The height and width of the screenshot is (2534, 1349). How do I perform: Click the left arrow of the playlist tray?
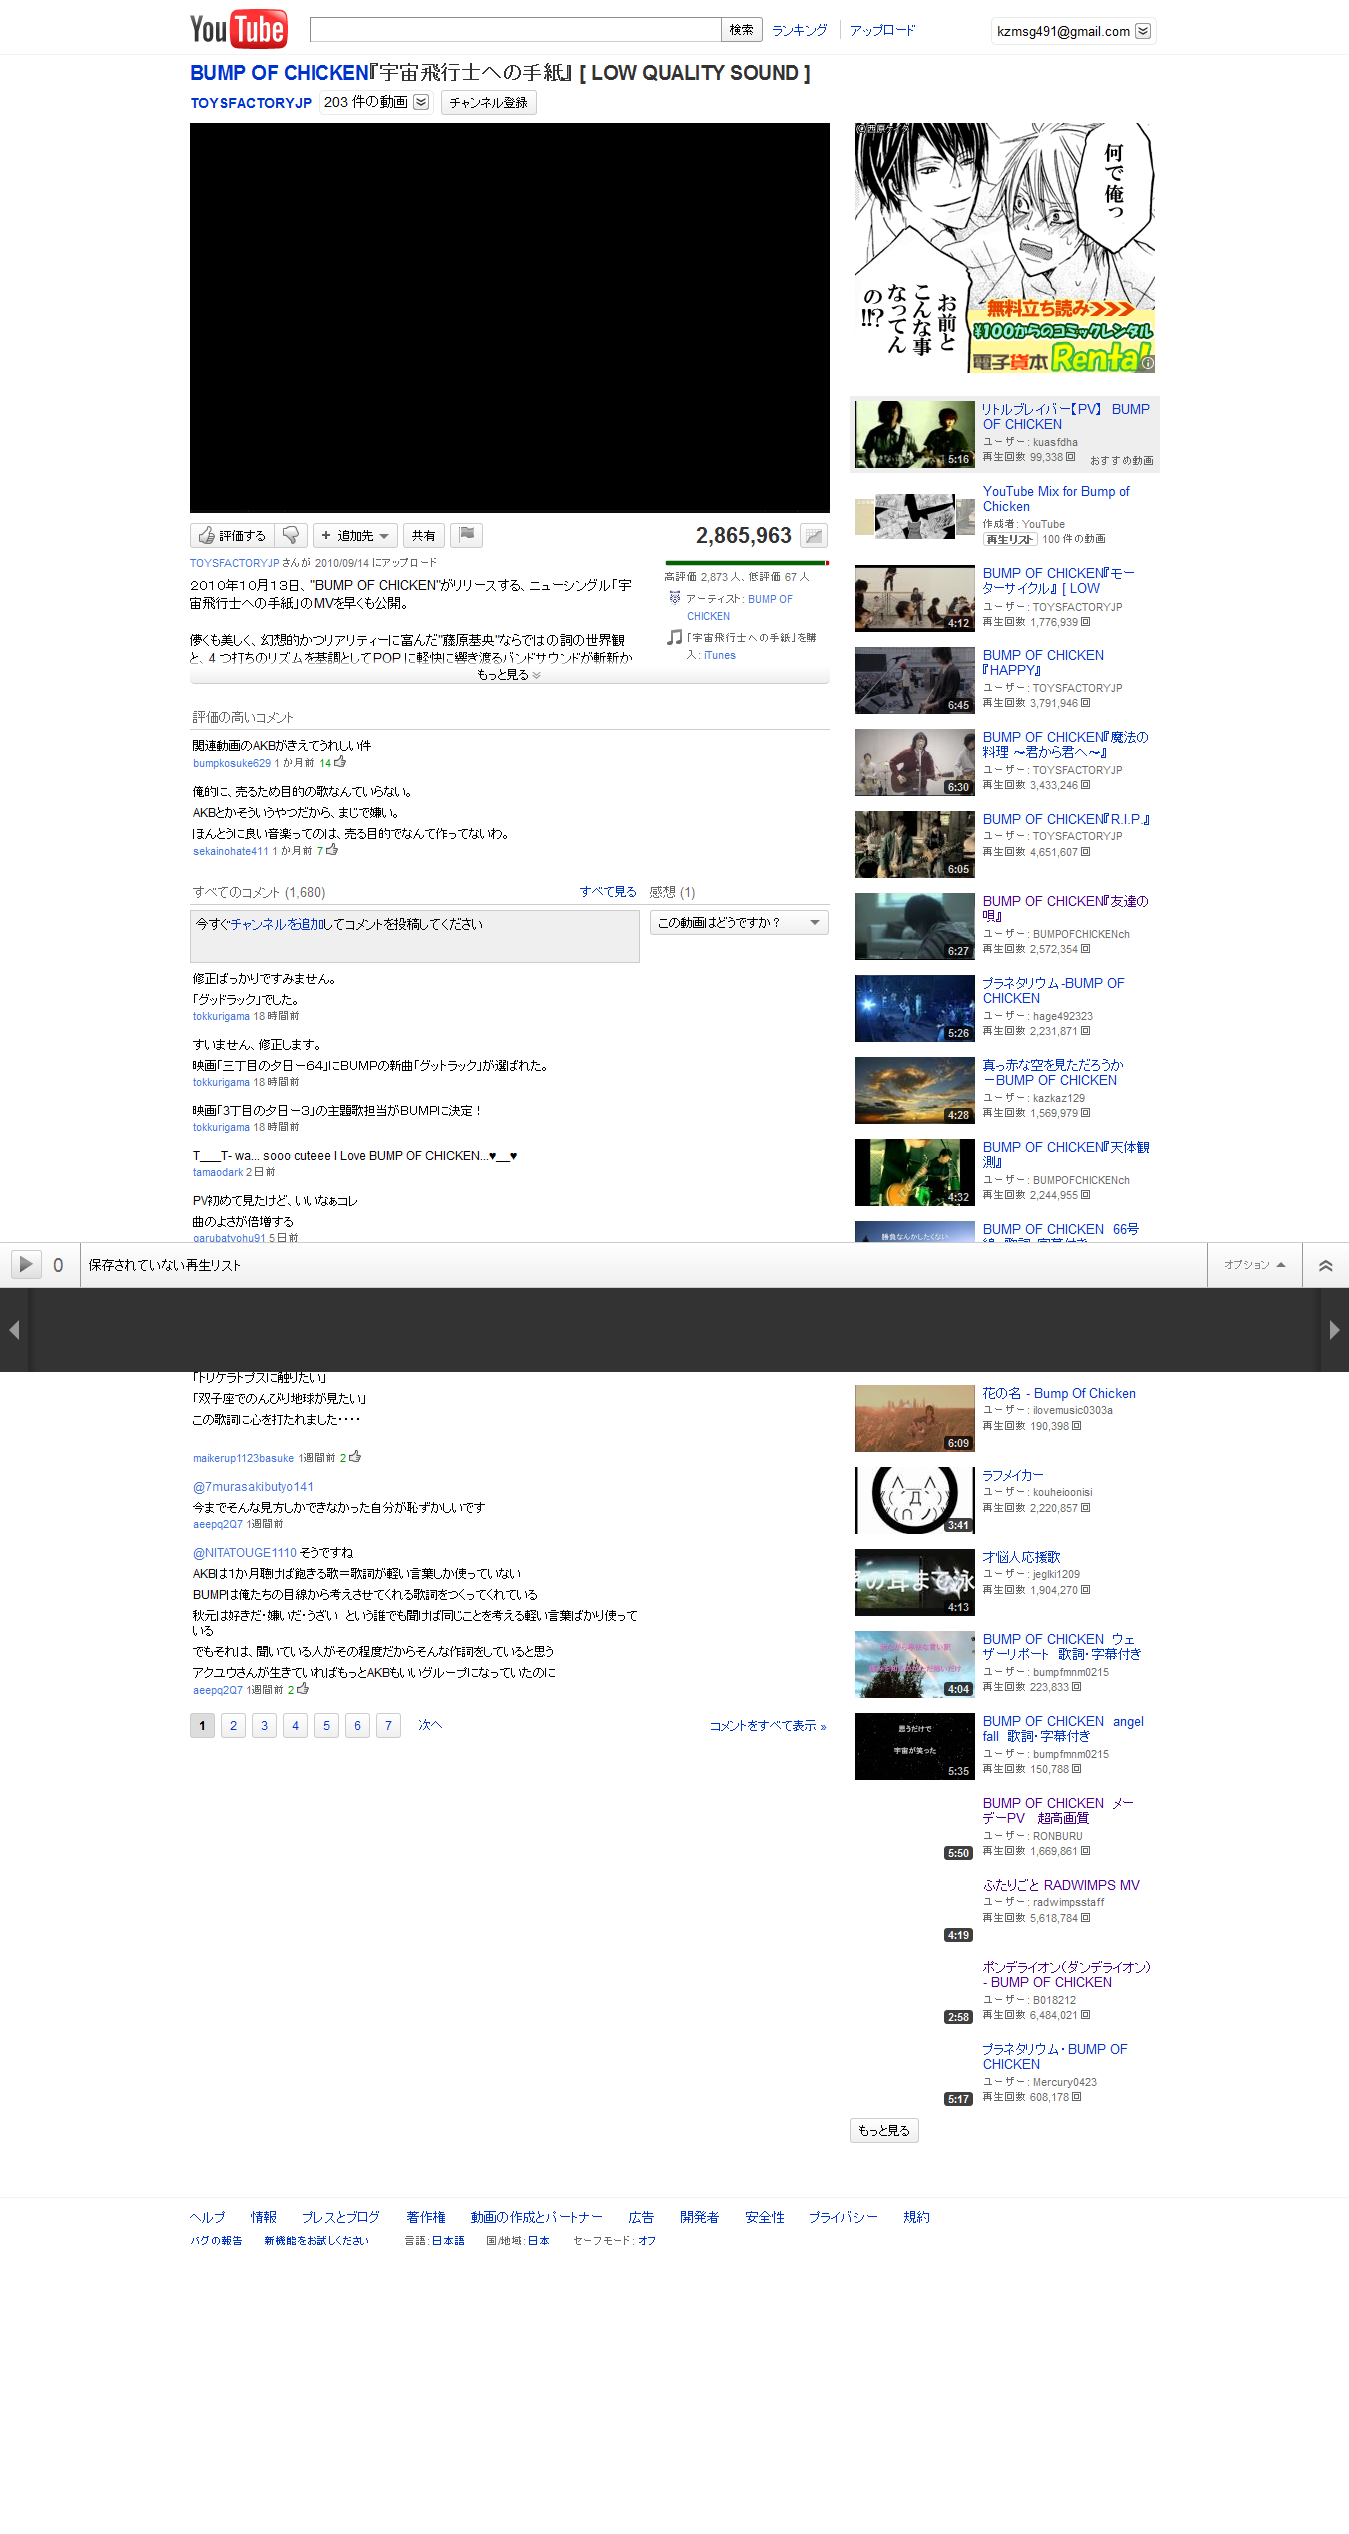[14, 1330]
